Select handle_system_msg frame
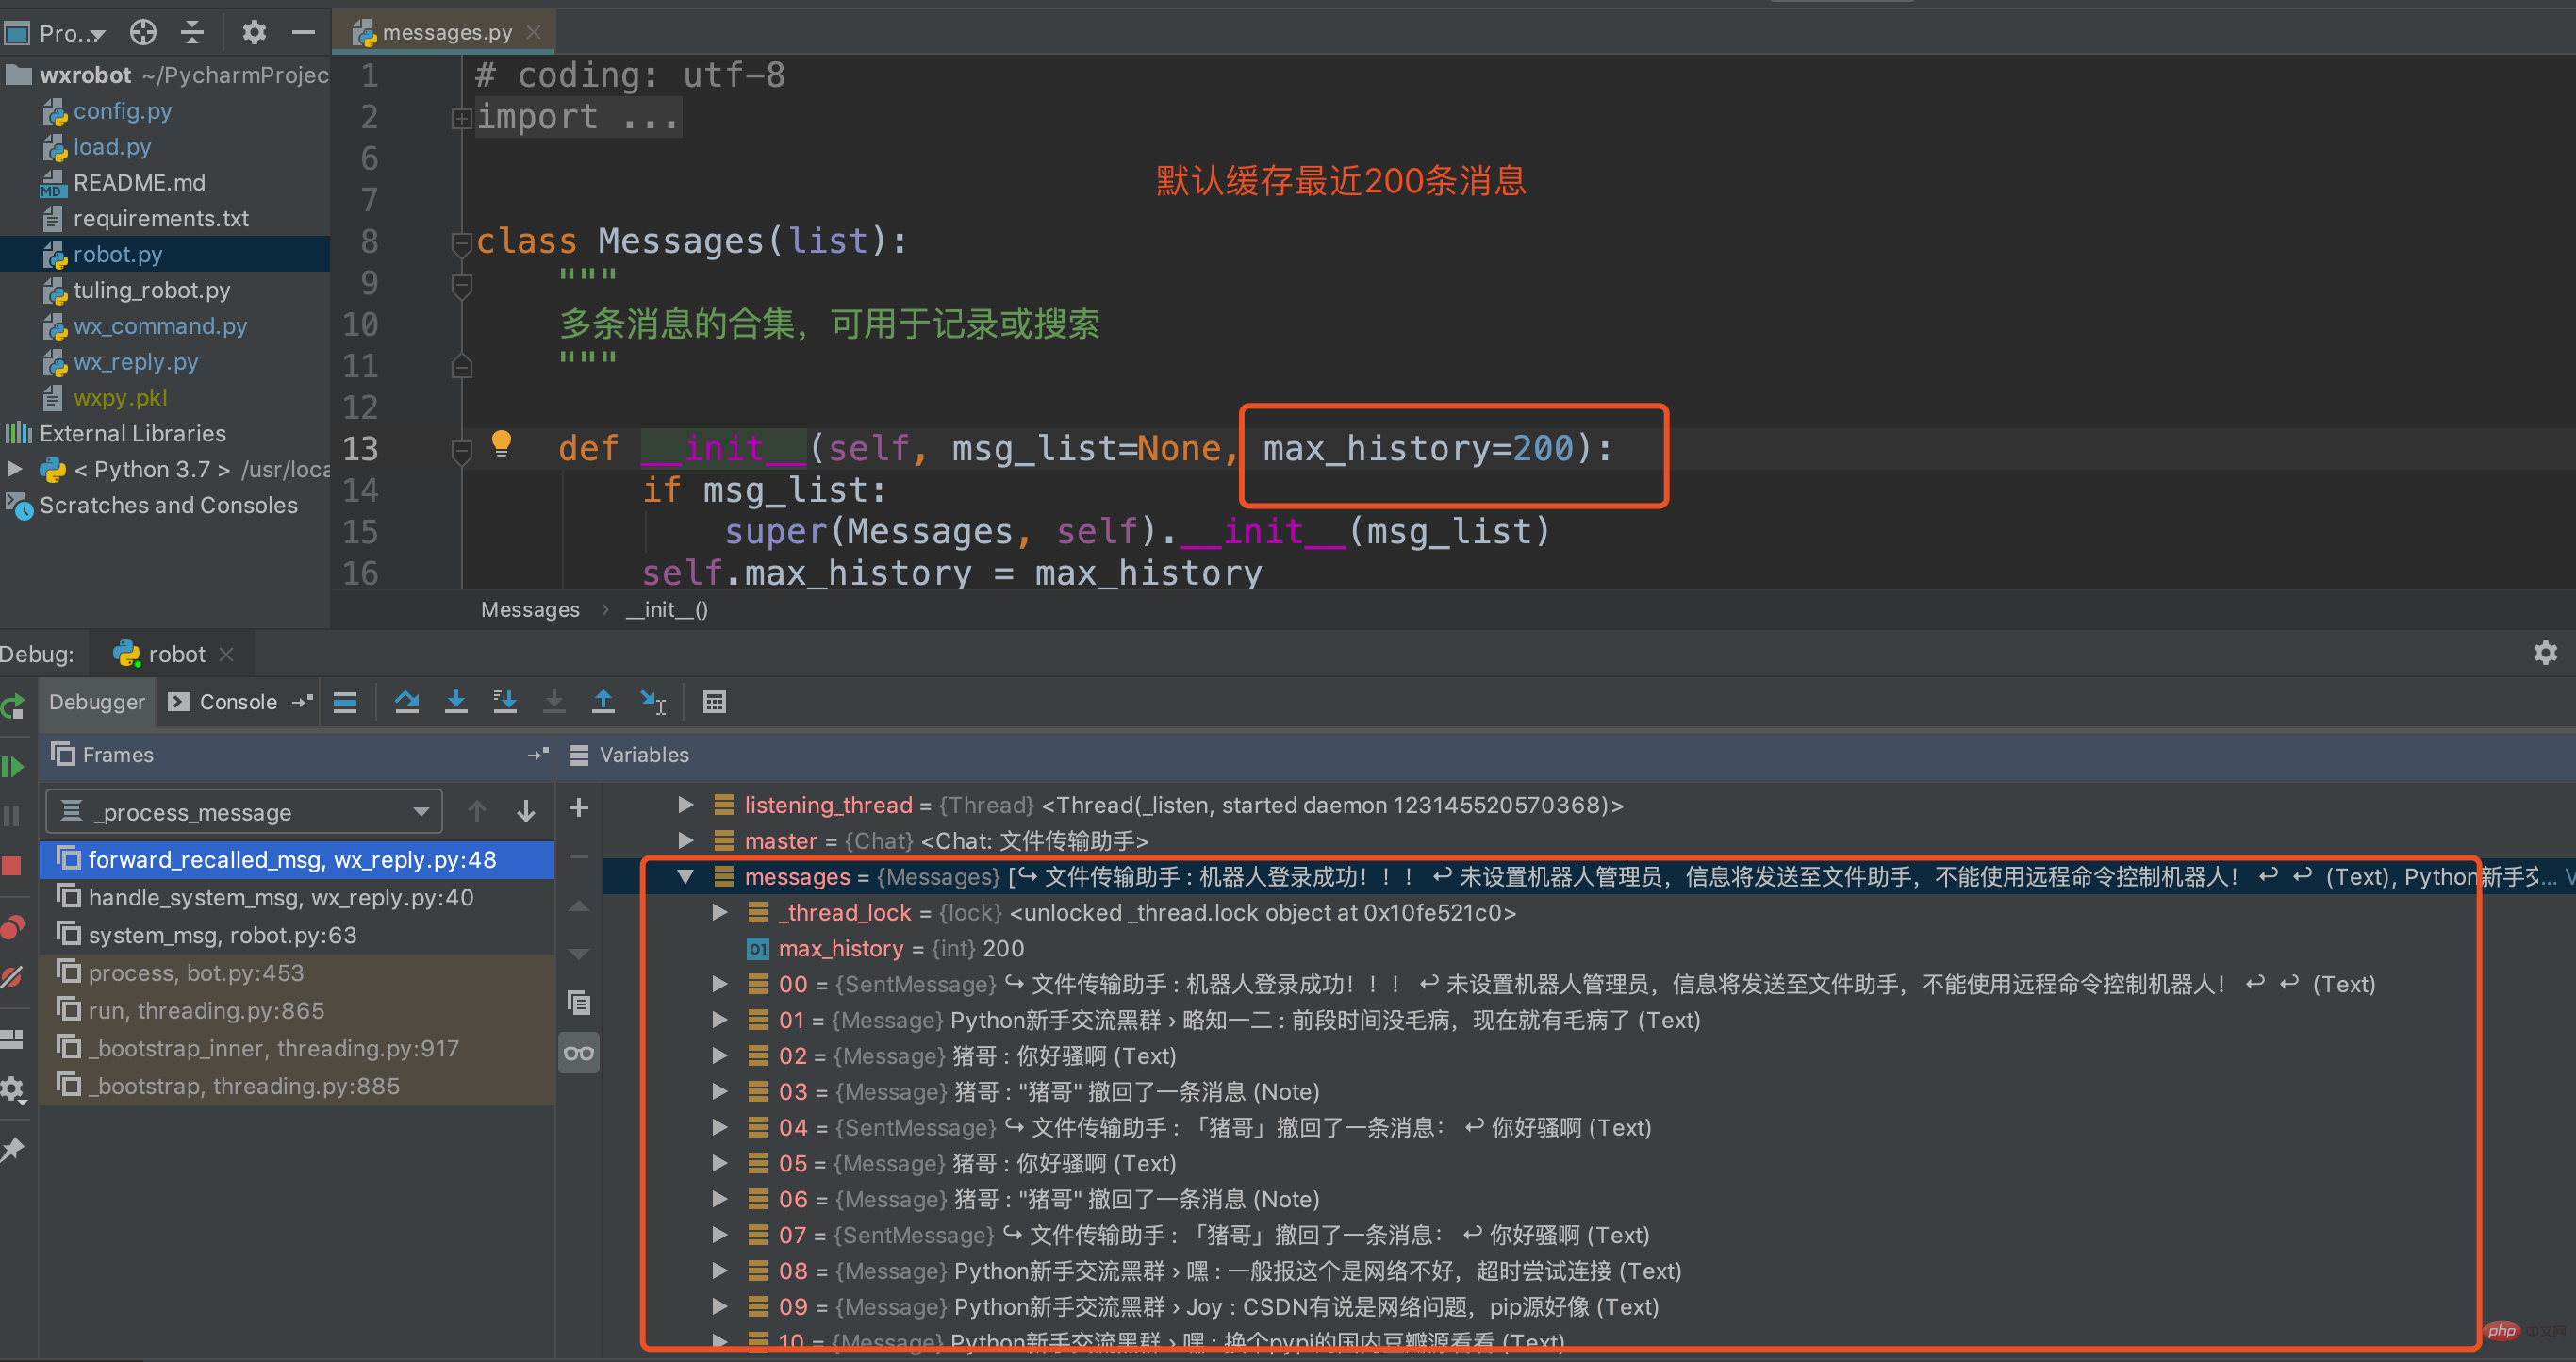Image resolution: width=2576 pixels, height=1362 pixels. tap(297, 897)
